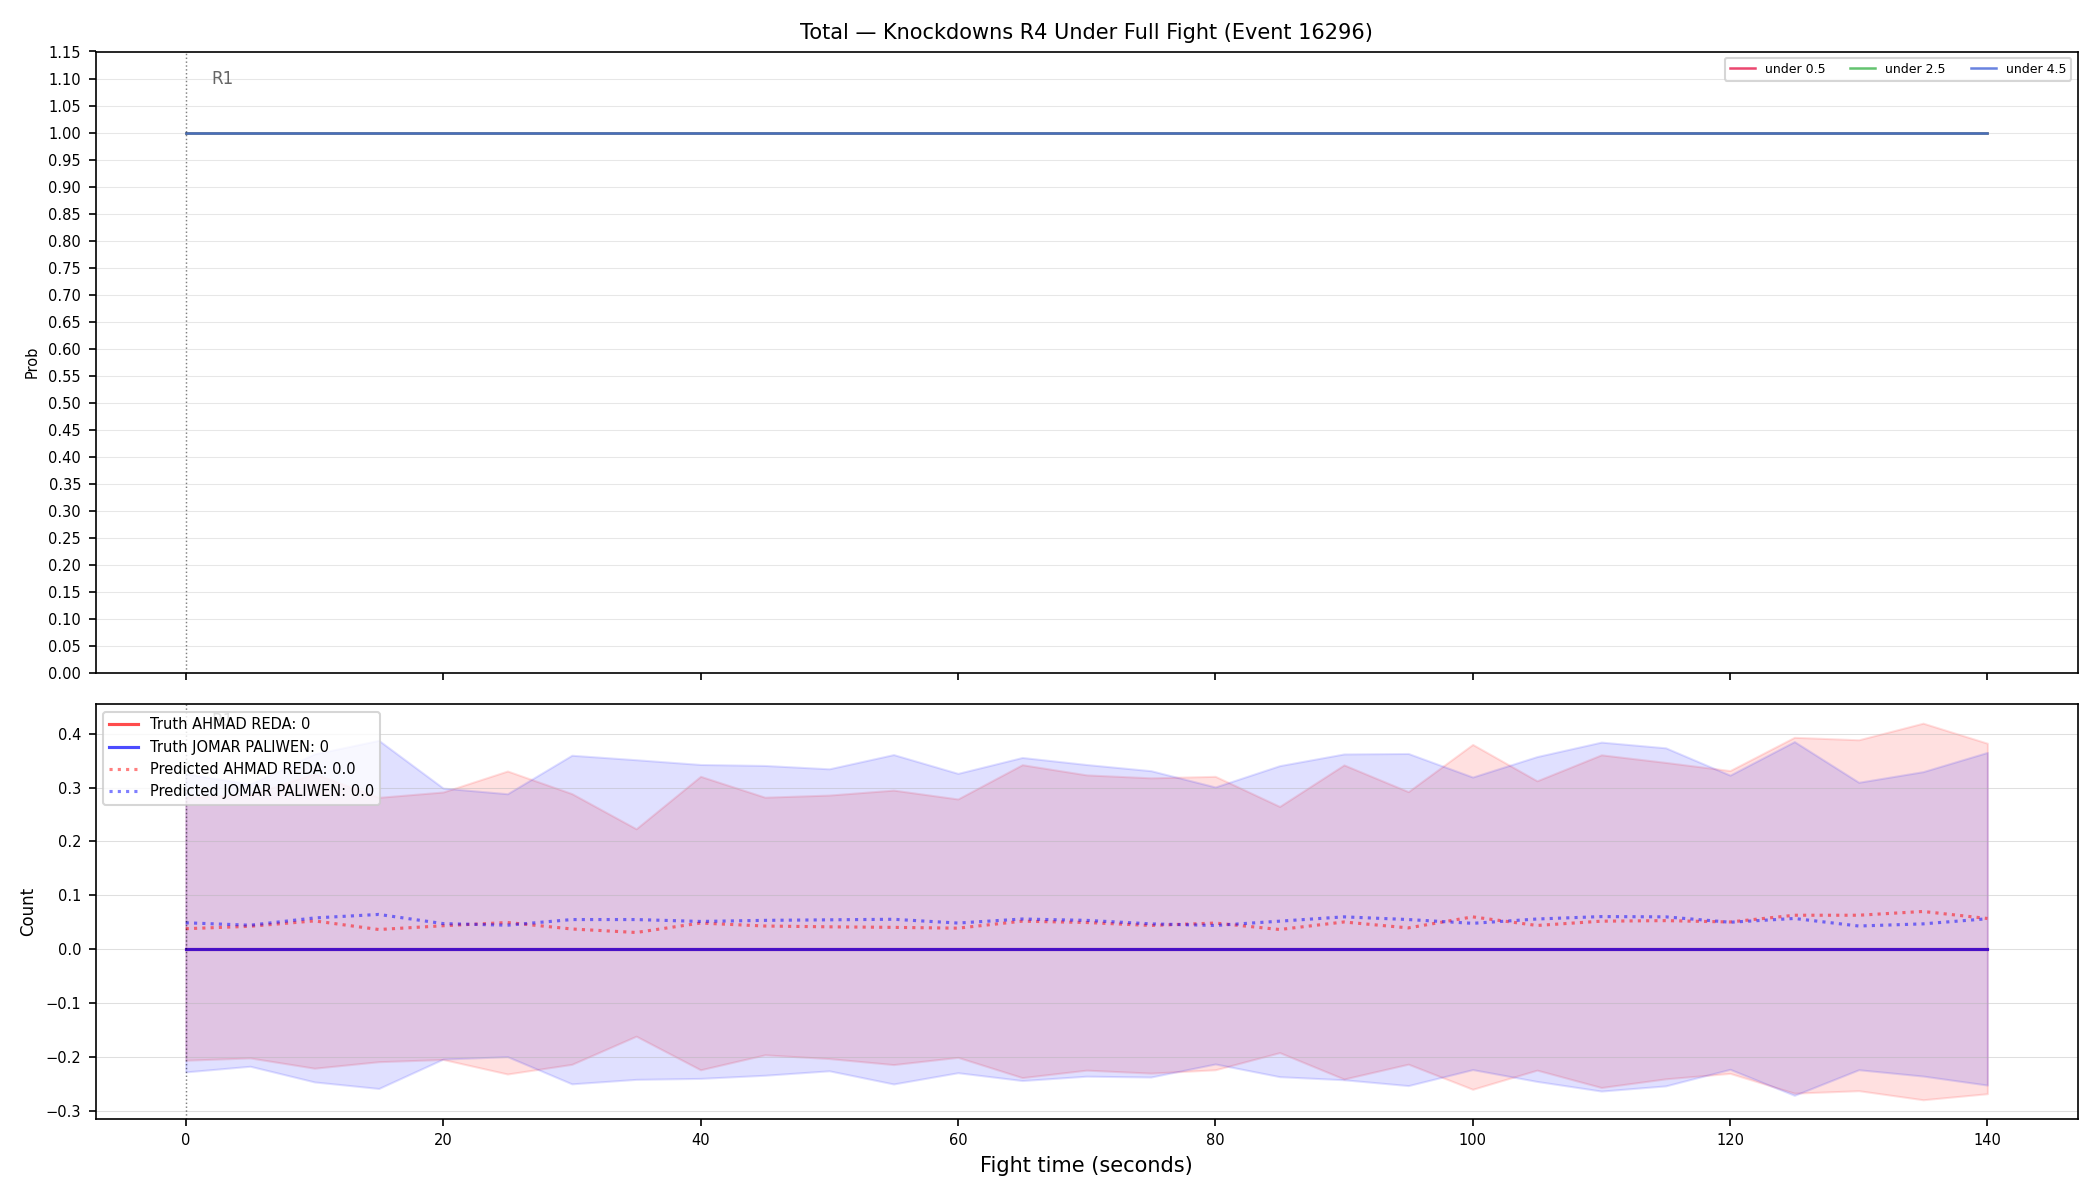Screen dimensions: 2100x1200
Task: Click the 'under 2.5' legend entry
Action: [1897, 69]
